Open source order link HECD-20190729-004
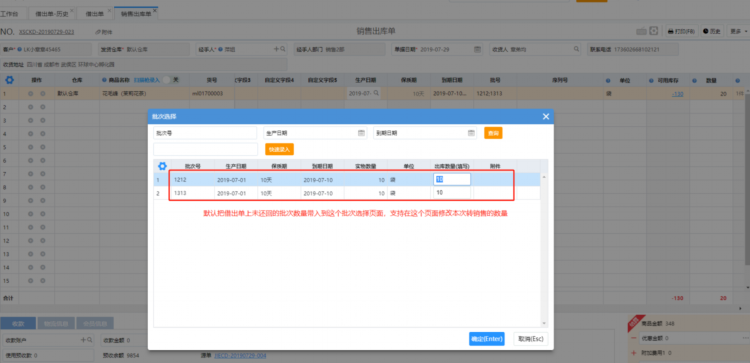The image size is (750, 363). point(240,356)
